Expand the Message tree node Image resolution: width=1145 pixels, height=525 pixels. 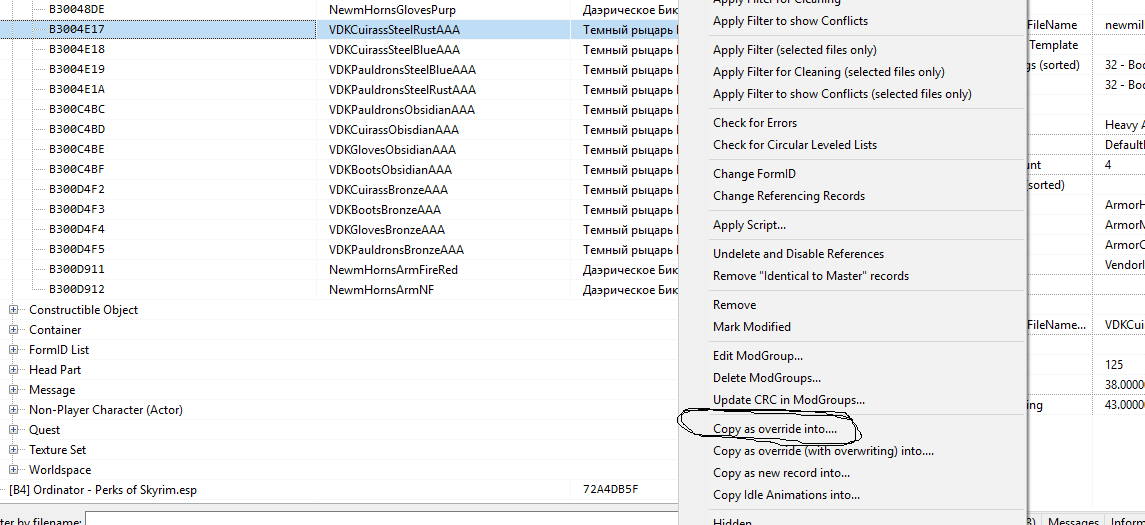13,390
